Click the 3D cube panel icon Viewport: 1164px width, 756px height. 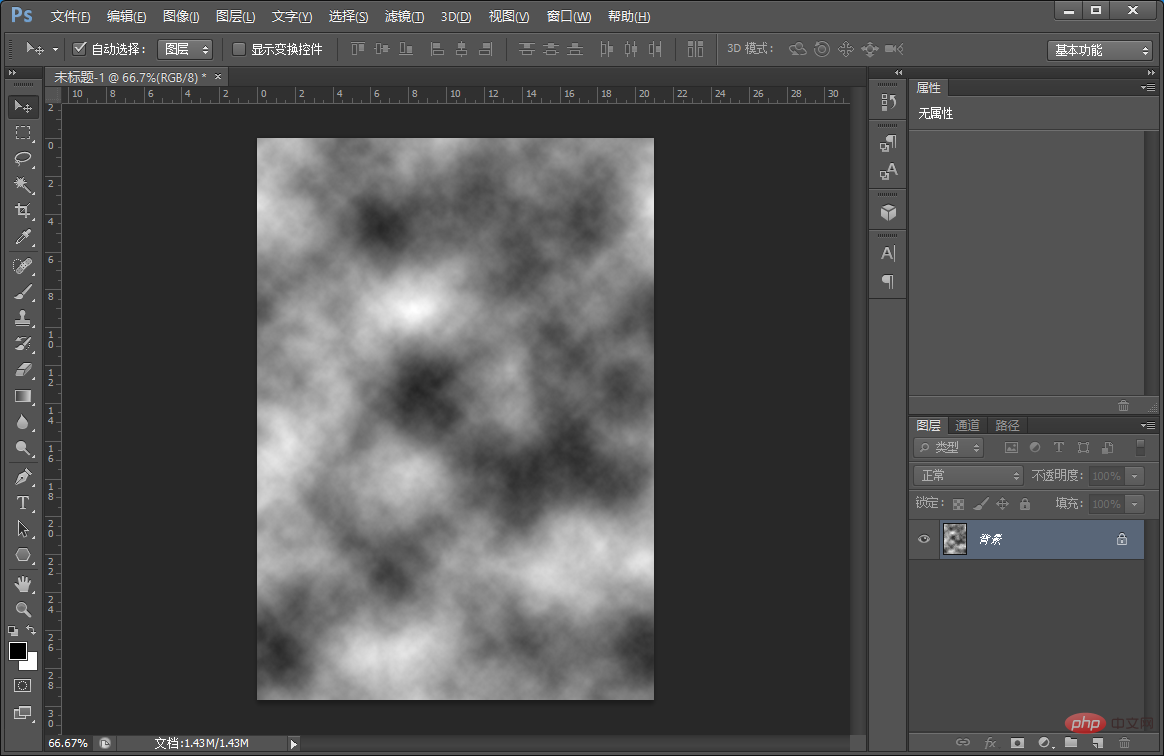[x=888, y=213]
